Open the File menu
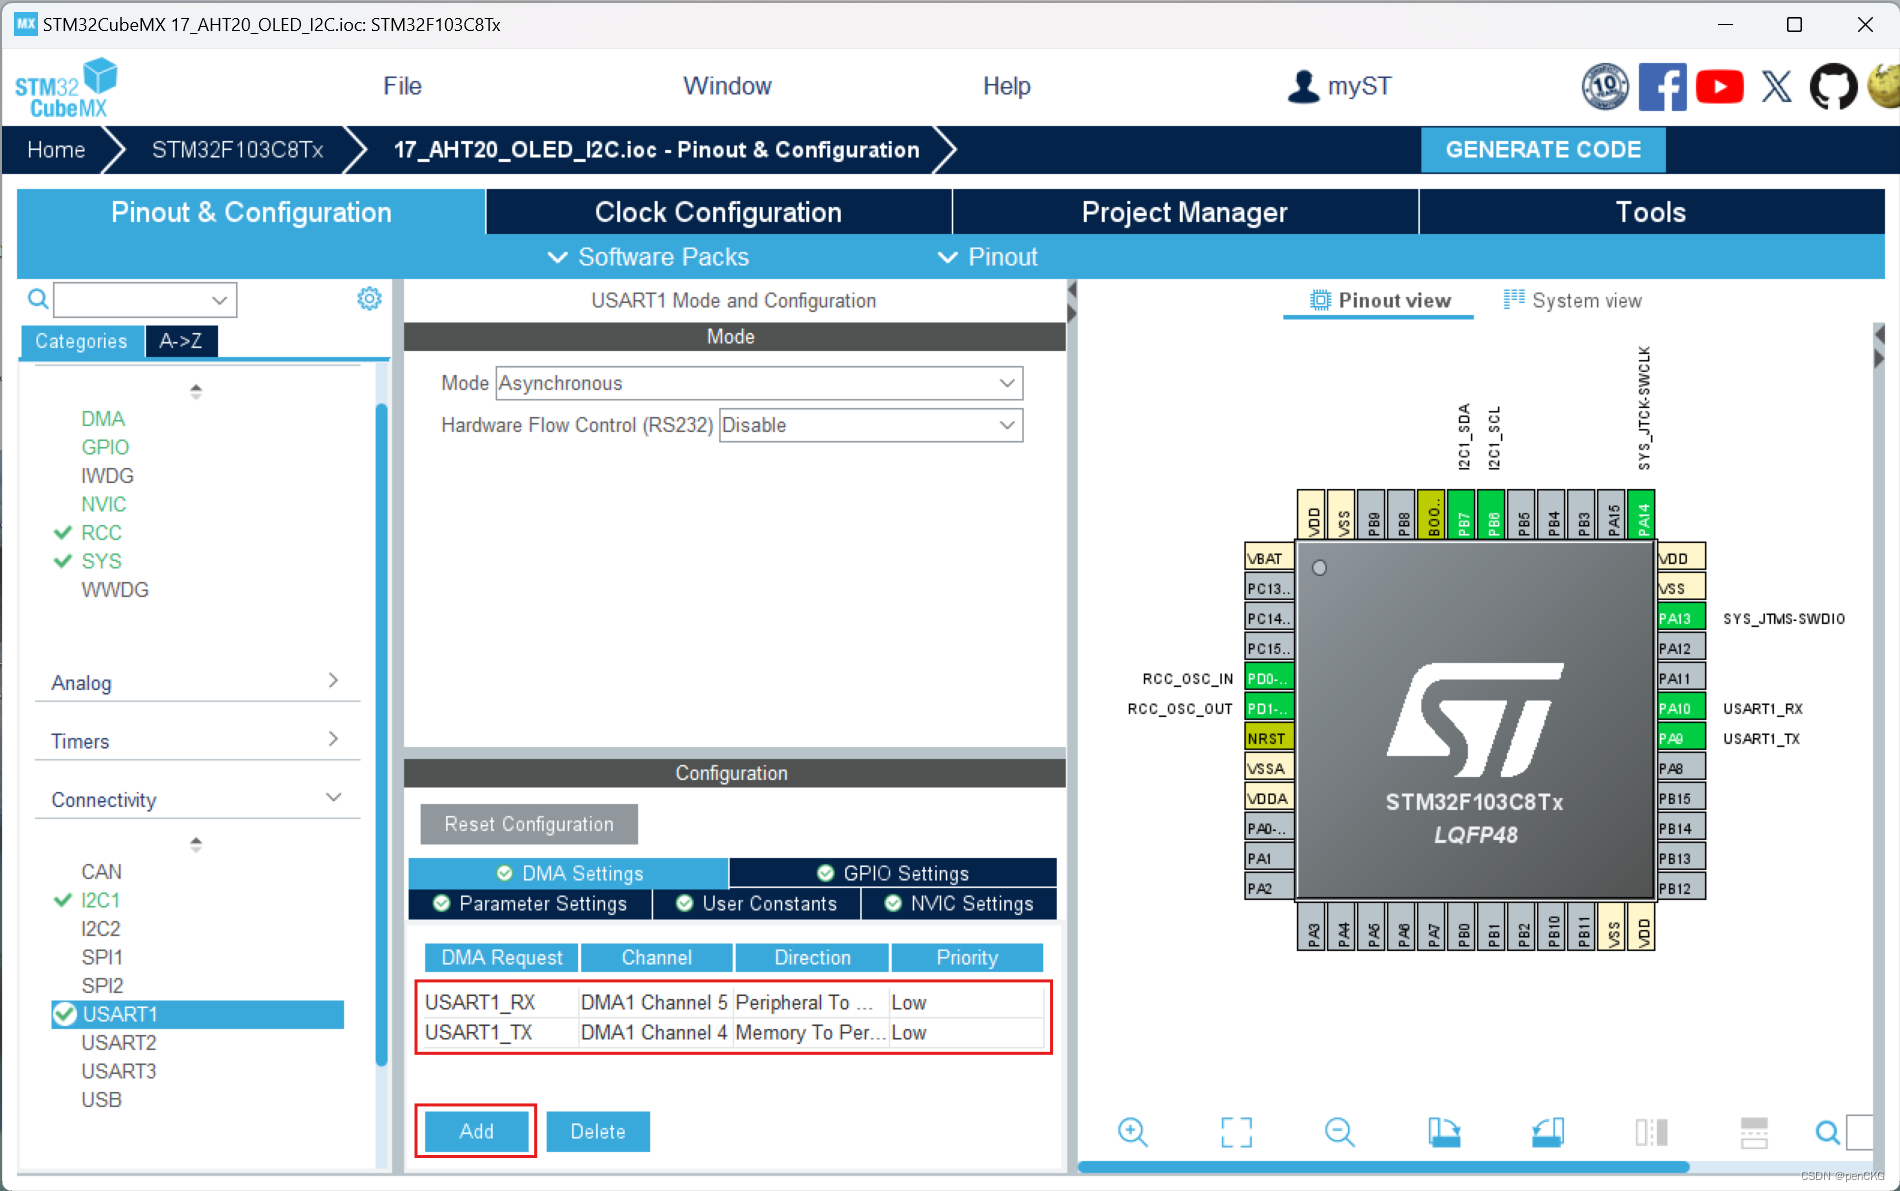The image size is (1900, 1191). pyautogui.click(x=402, y=86)
